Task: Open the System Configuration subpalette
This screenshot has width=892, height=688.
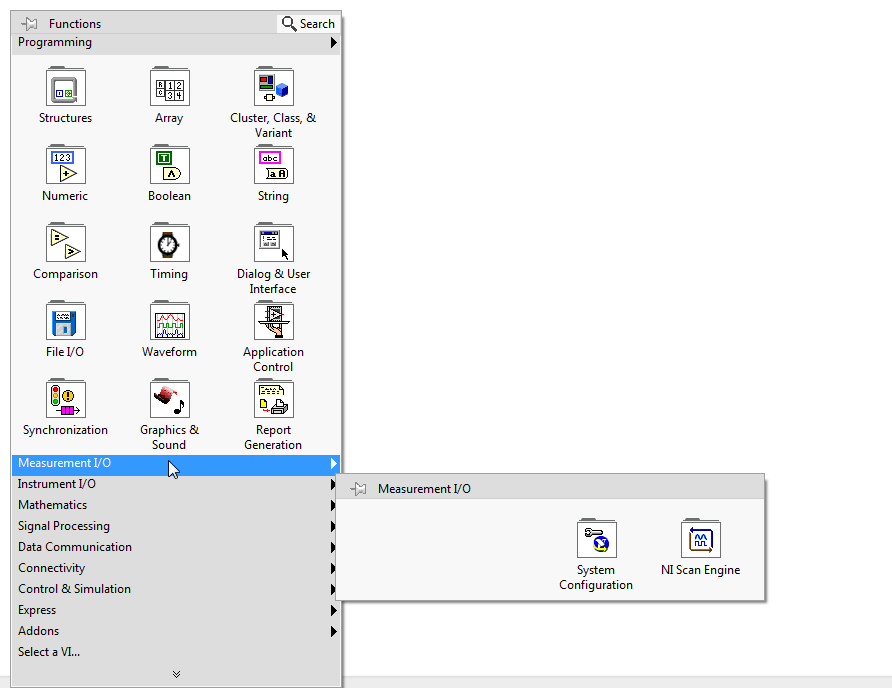Action: tap(597, 539)
